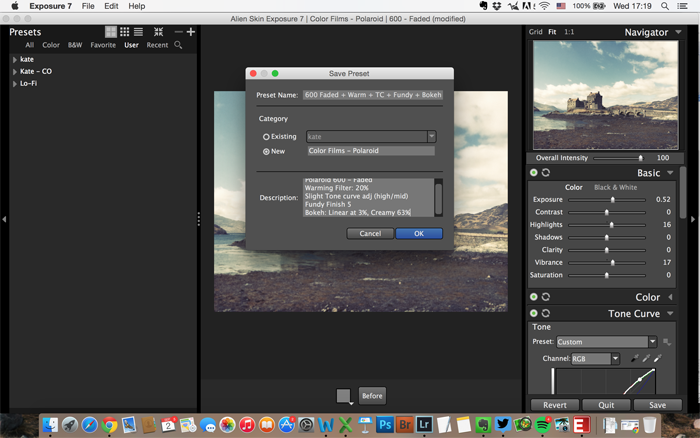Viewport: 700px width, 438px height.
Task: Open the Edit menu
Action: (x=111, y=6)
